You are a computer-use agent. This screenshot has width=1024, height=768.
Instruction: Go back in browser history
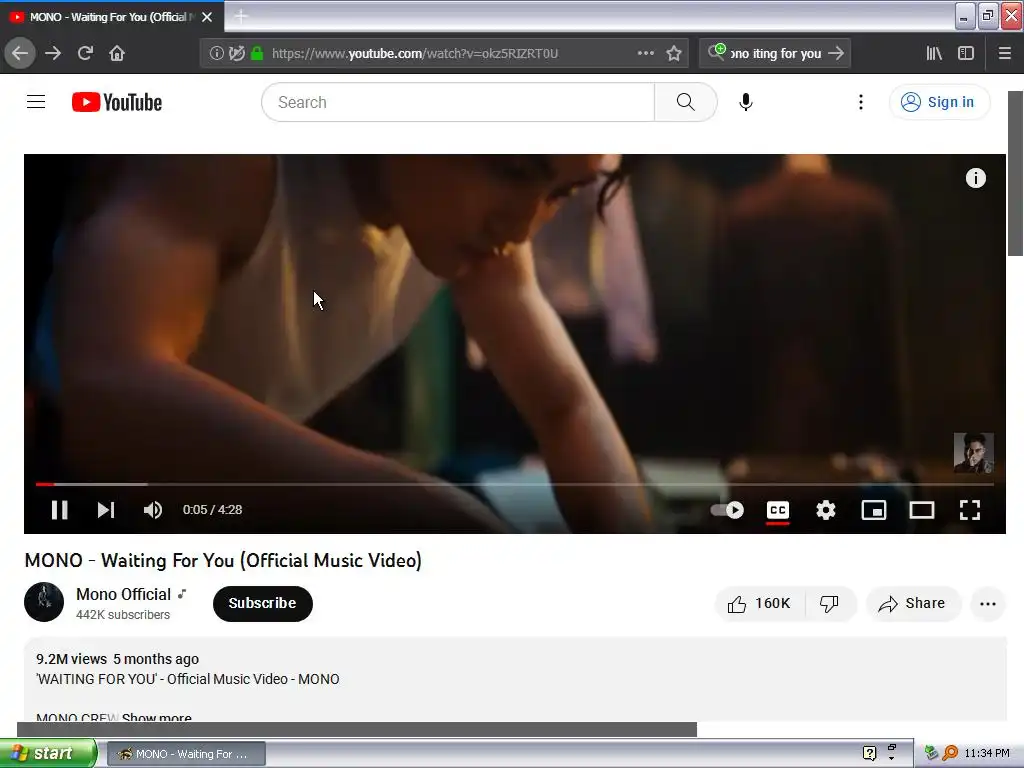point(20,54)
